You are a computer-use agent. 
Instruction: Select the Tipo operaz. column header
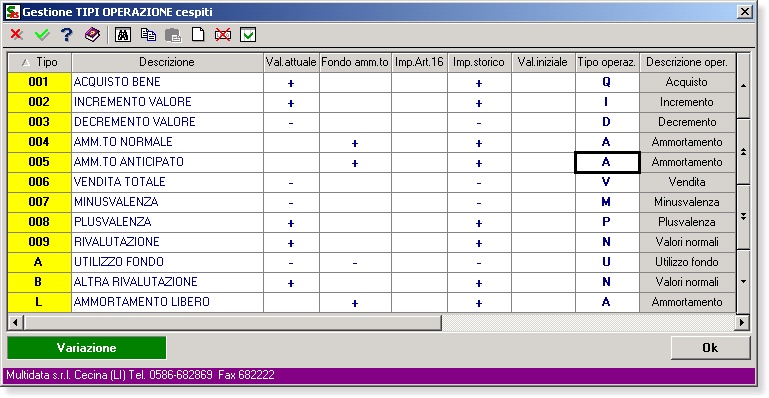[607, 62]
